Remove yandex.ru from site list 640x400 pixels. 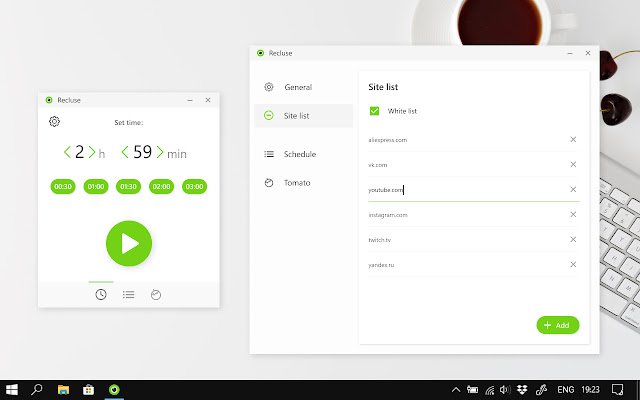point(573,264)
